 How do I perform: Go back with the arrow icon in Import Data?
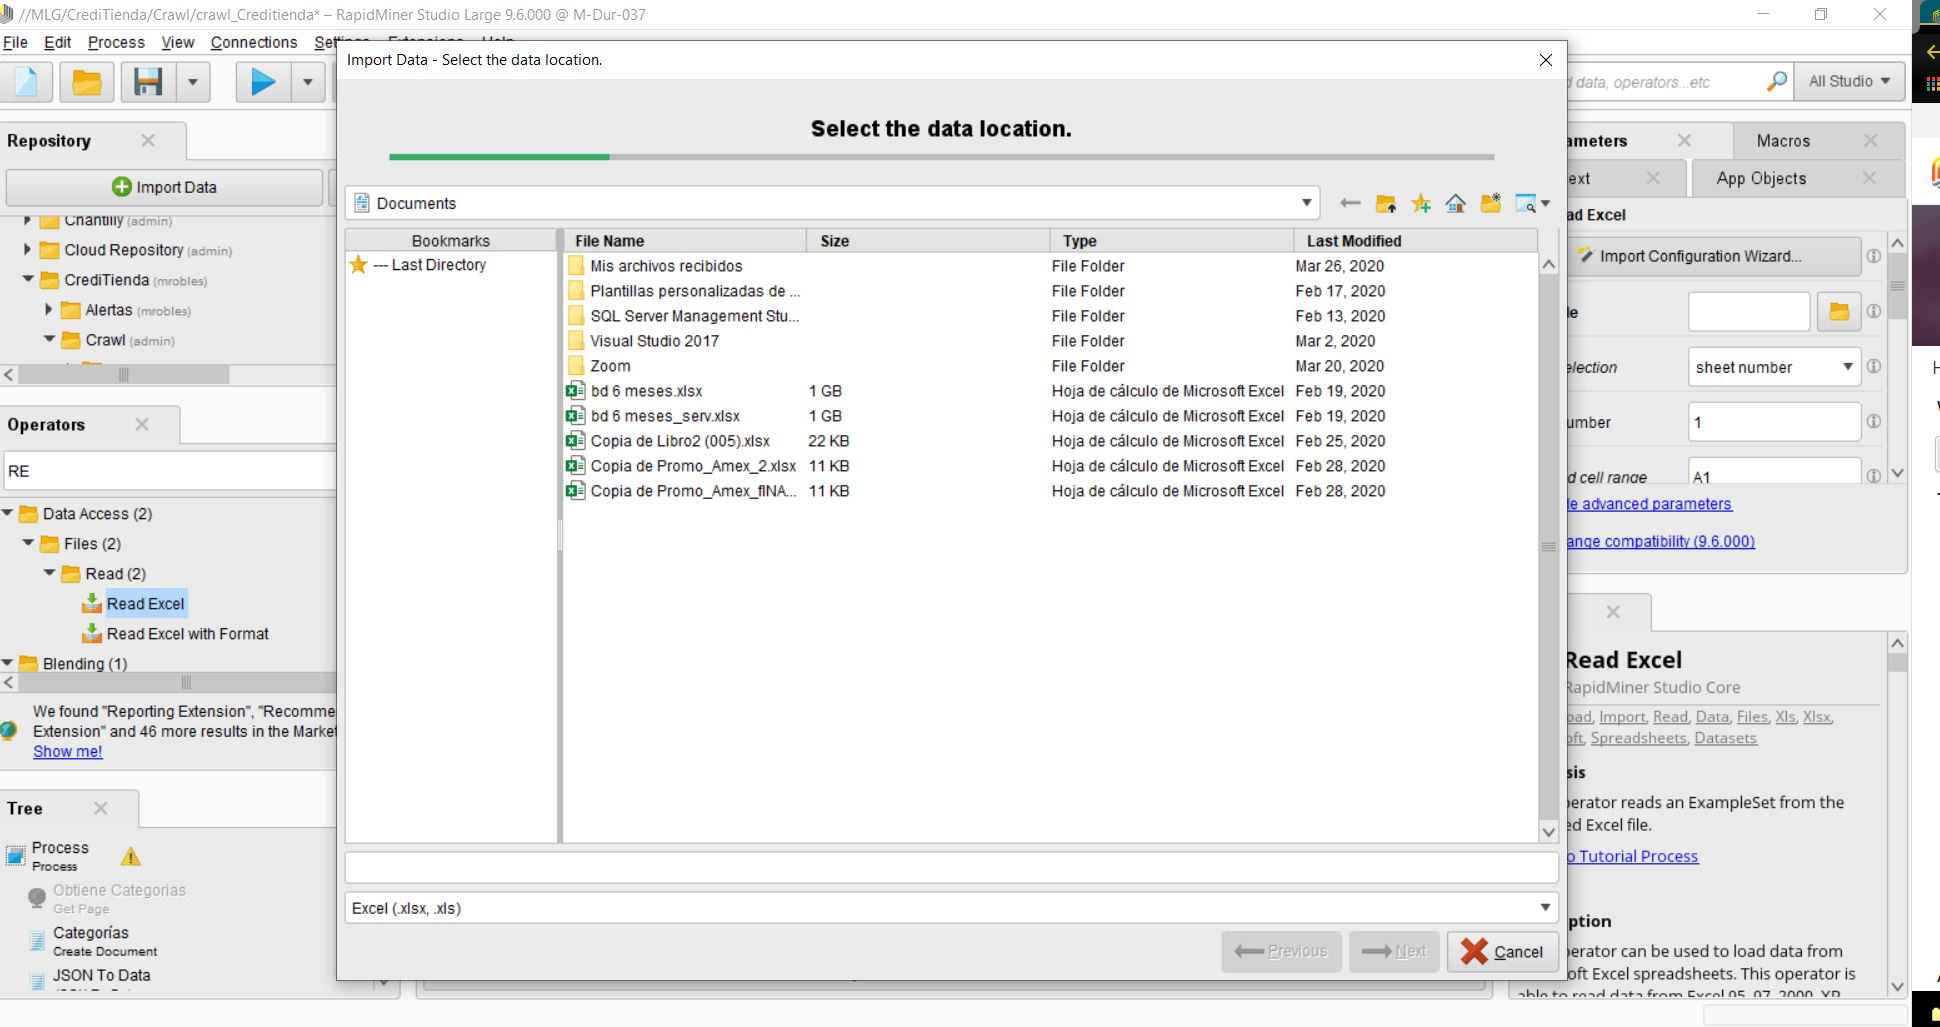tap(1350, 203)
